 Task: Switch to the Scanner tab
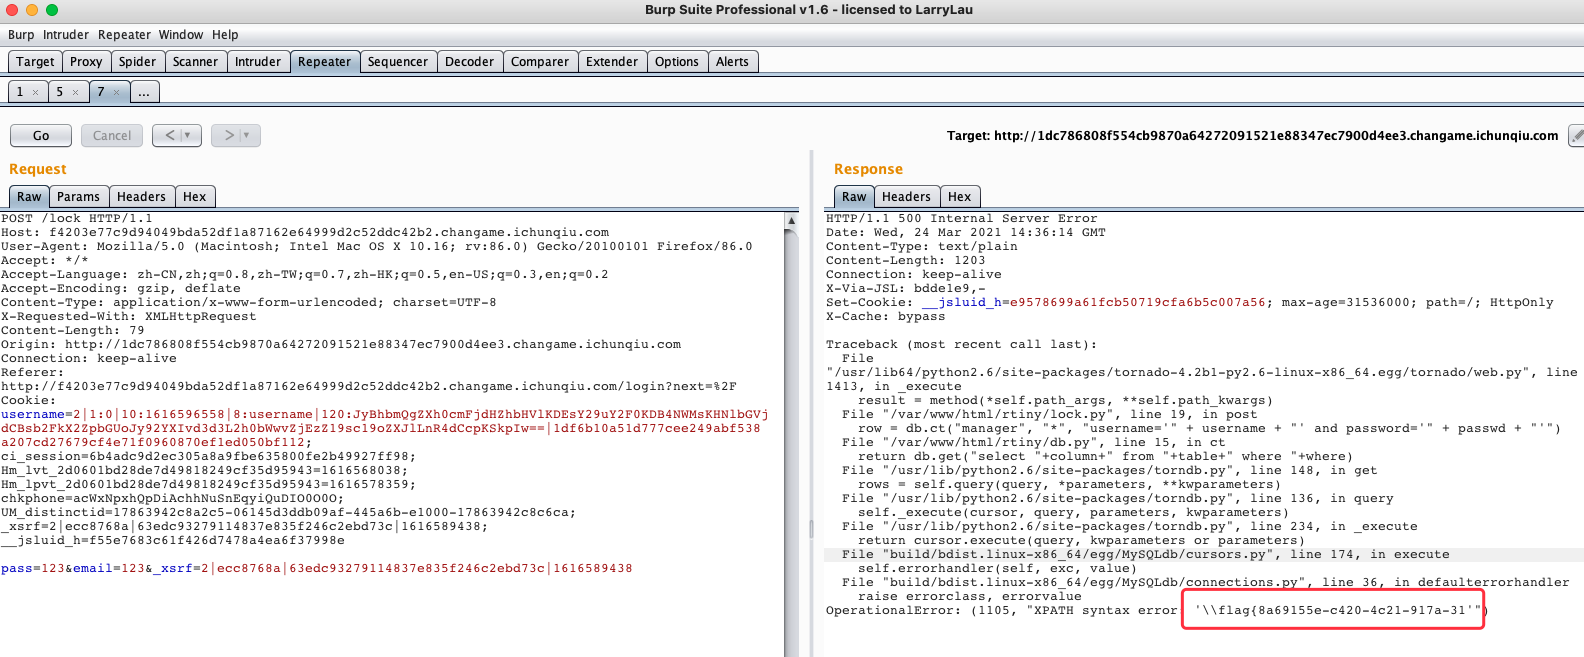(x=195, y=62)
